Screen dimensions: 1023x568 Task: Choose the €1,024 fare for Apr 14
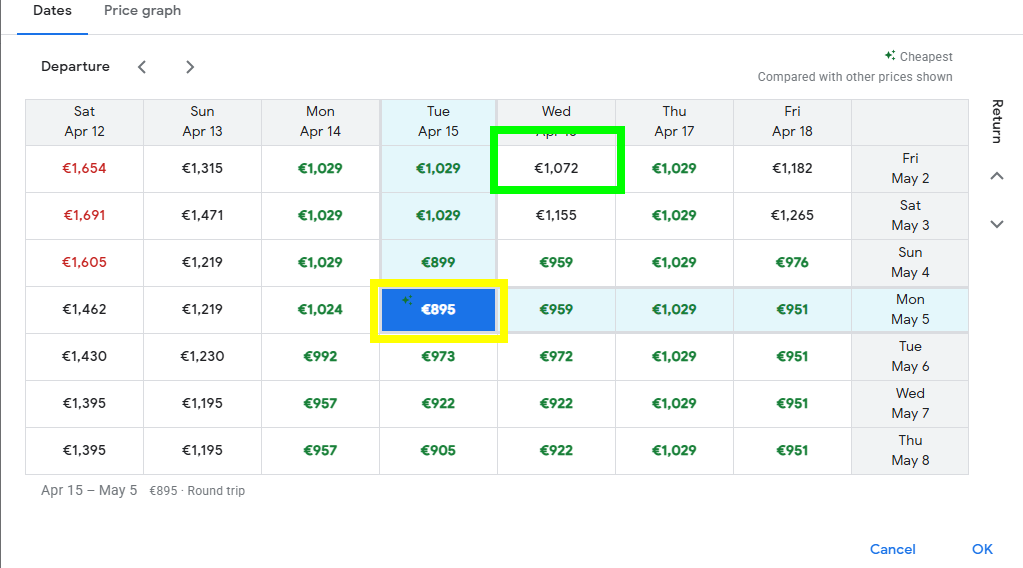pos(320,309)
